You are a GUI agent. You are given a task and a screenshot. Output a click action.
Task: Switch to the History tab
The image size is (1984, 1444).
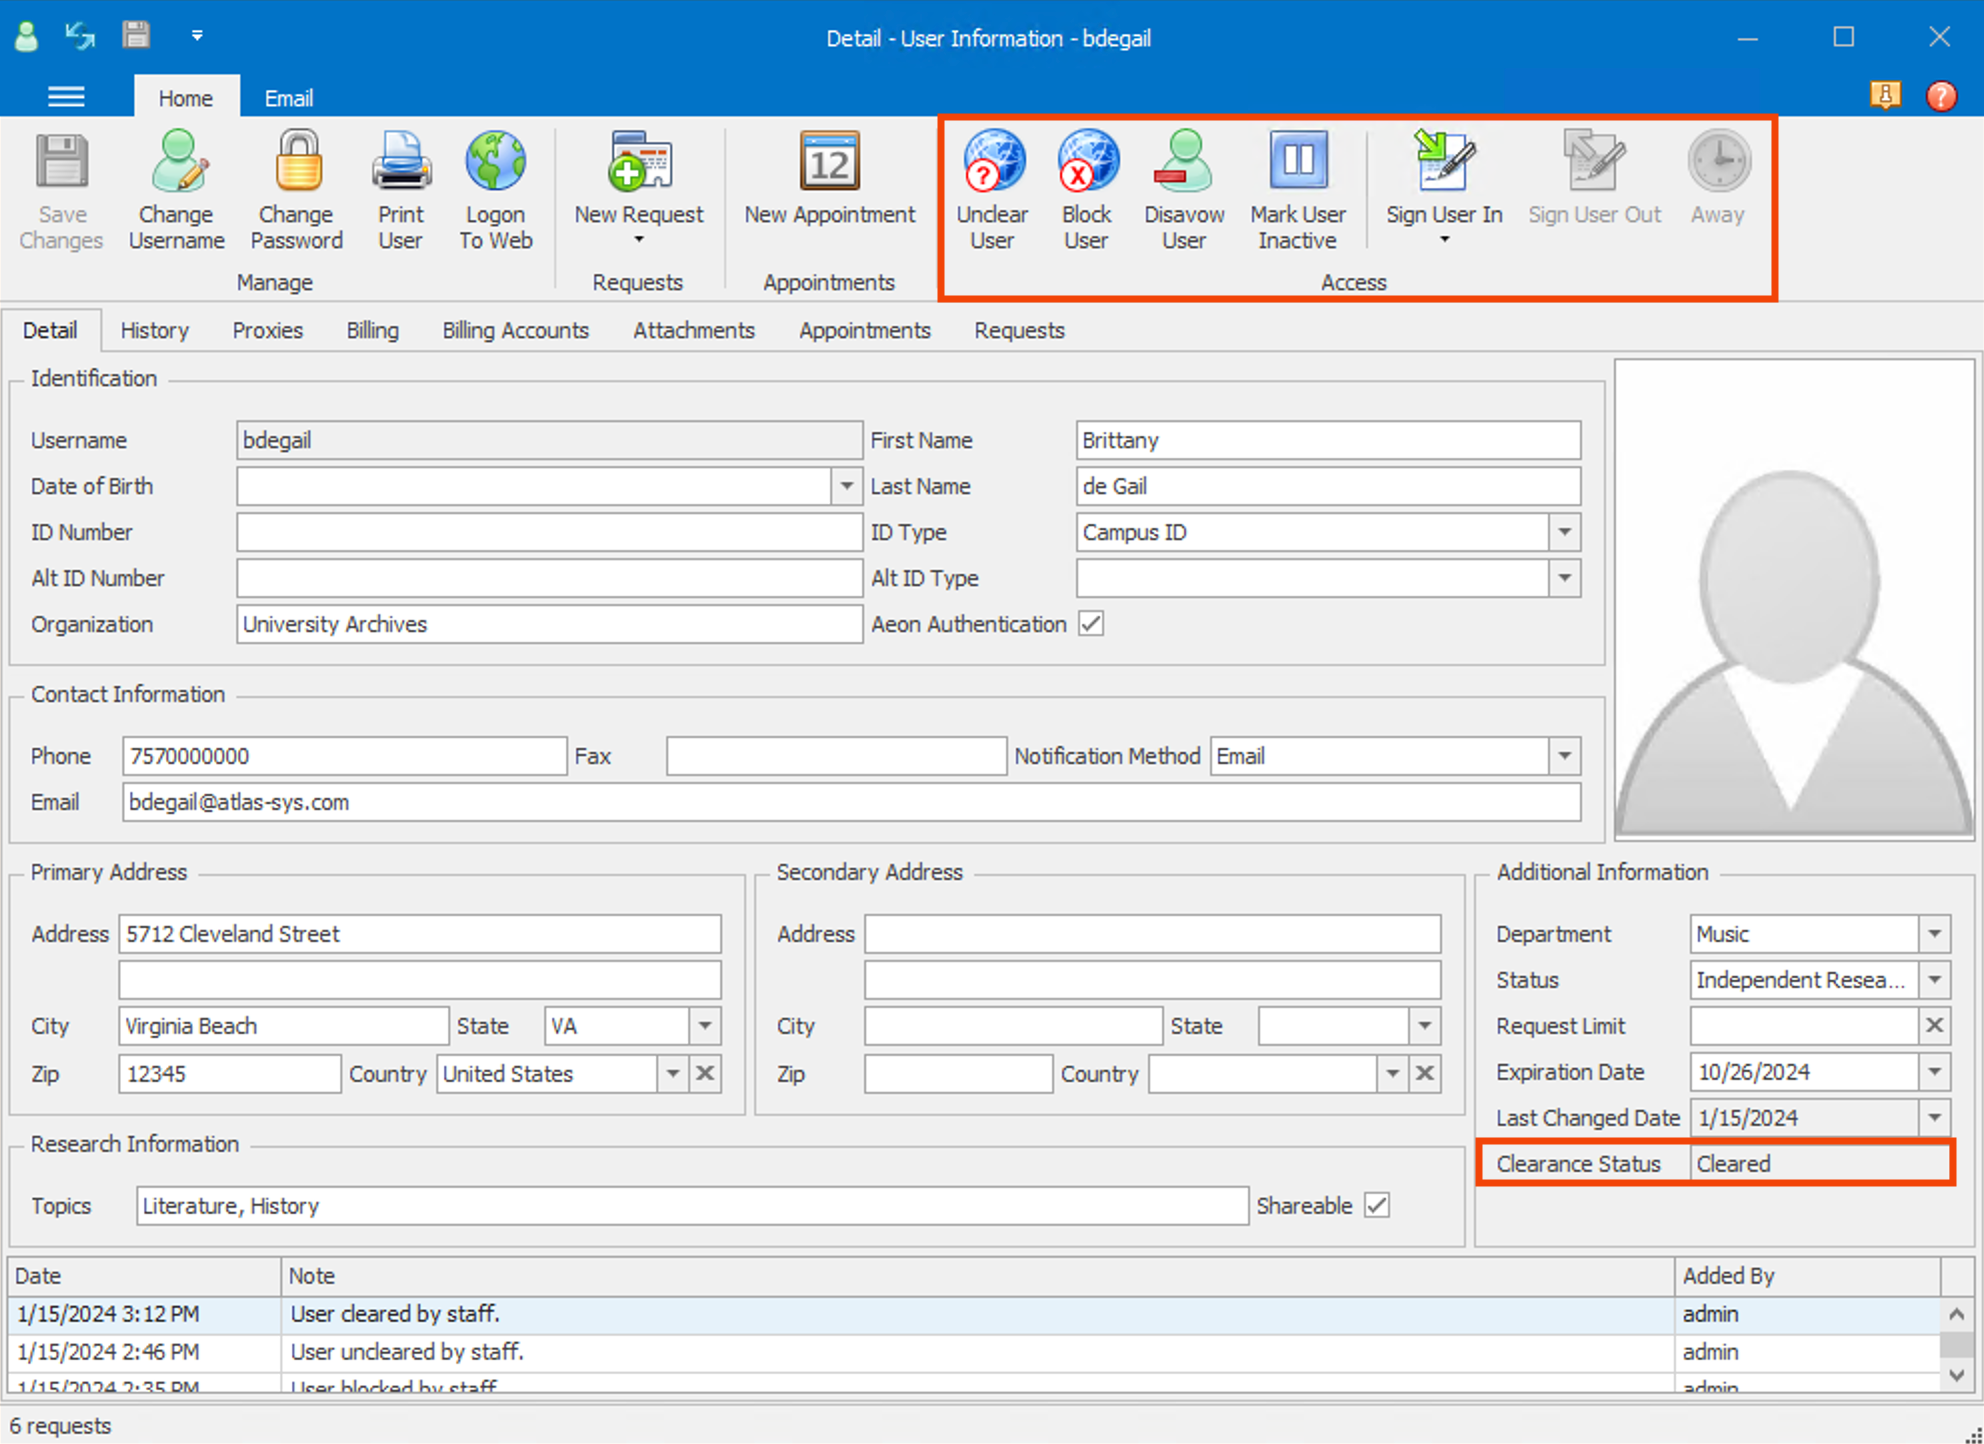[154, 331]
